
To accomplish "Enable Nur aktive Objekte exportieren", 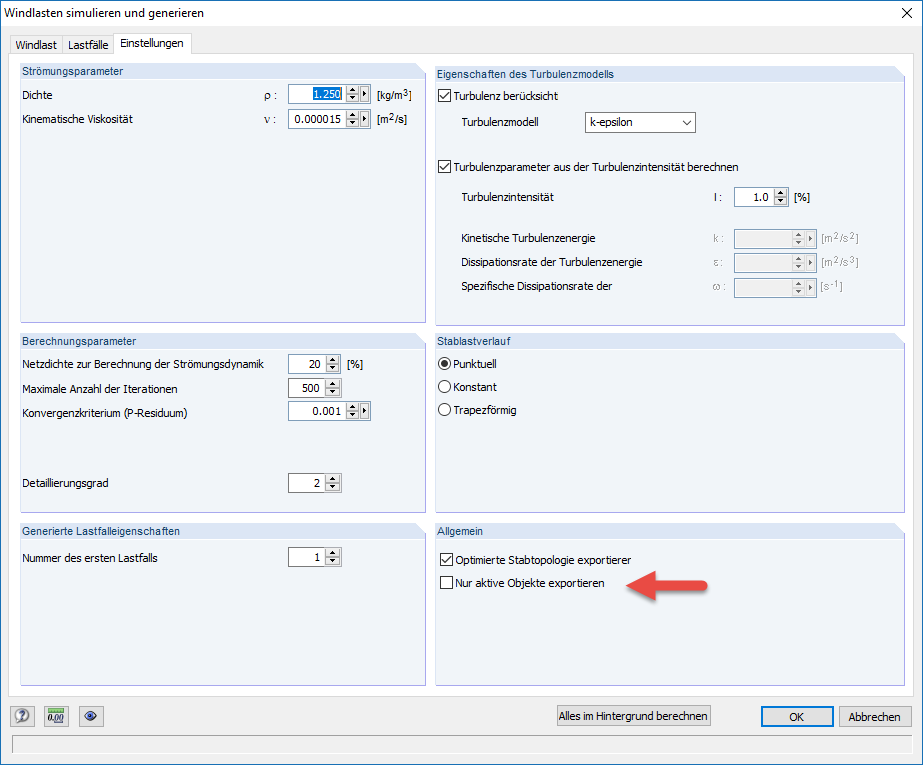I will pyautogui.click(x=446, y=583).
